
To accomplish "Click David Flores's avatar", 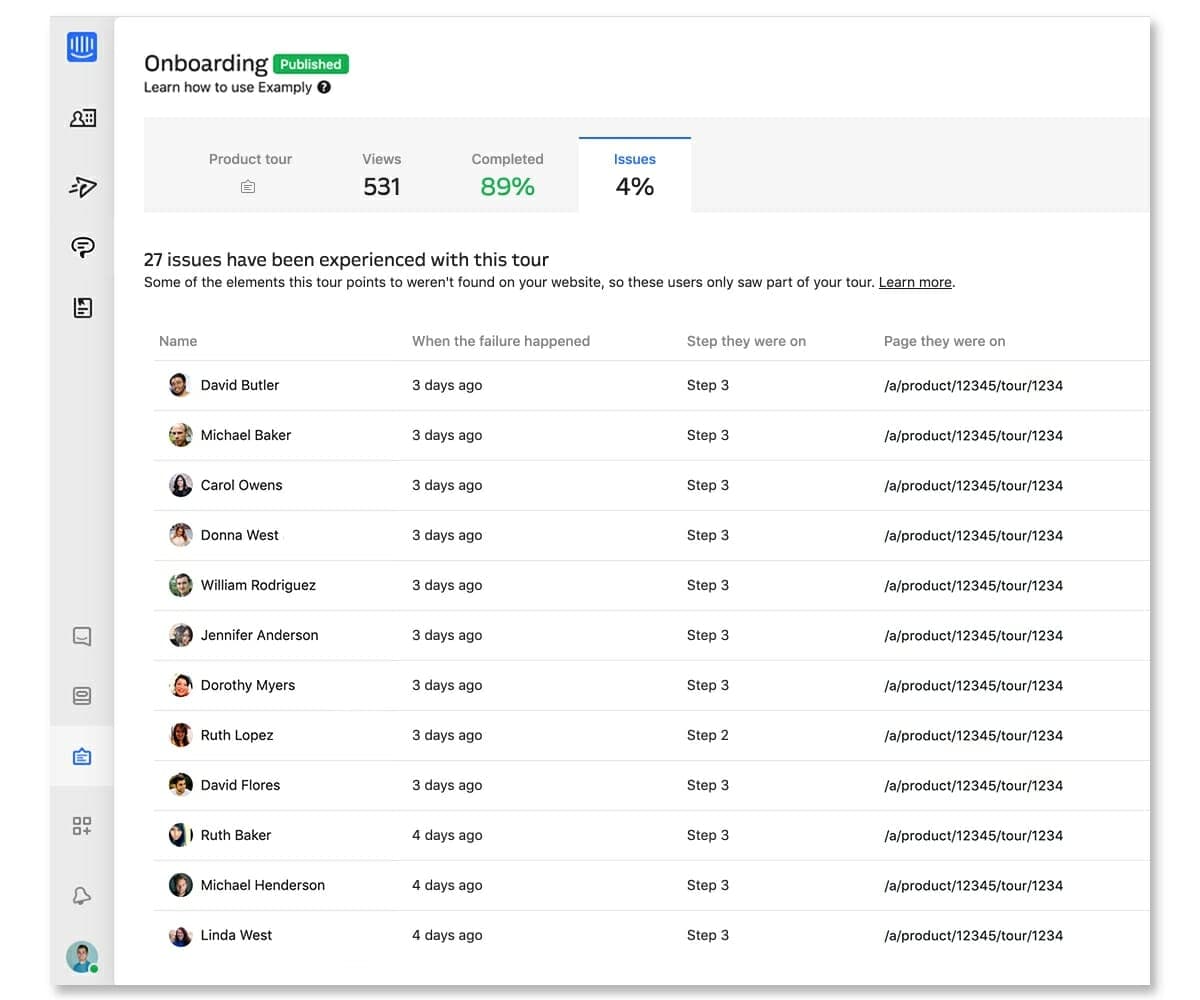I will [x=180, y=785].
